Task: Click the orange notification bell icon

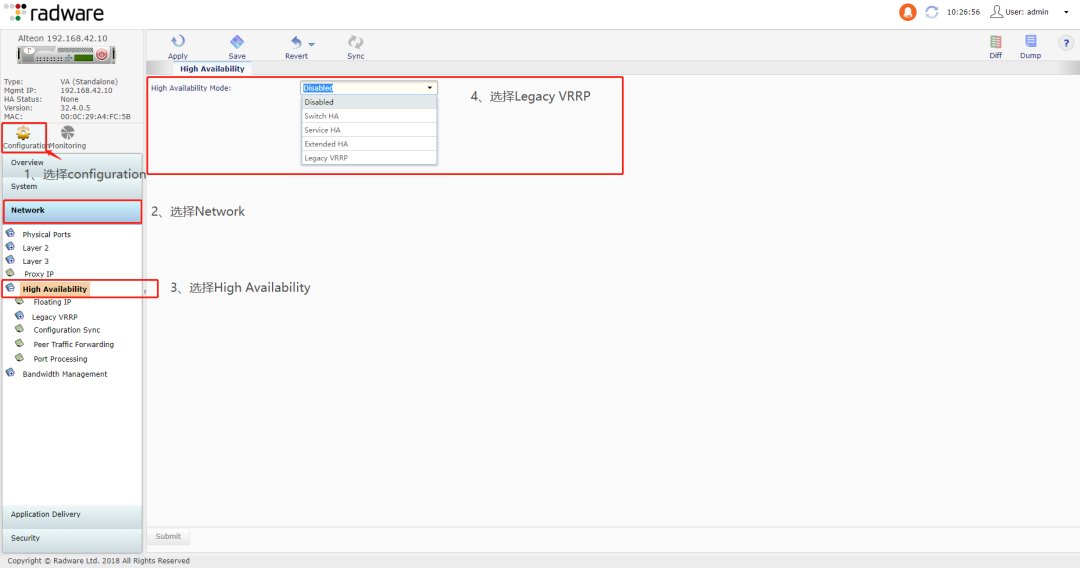Action: click(908, 12)
